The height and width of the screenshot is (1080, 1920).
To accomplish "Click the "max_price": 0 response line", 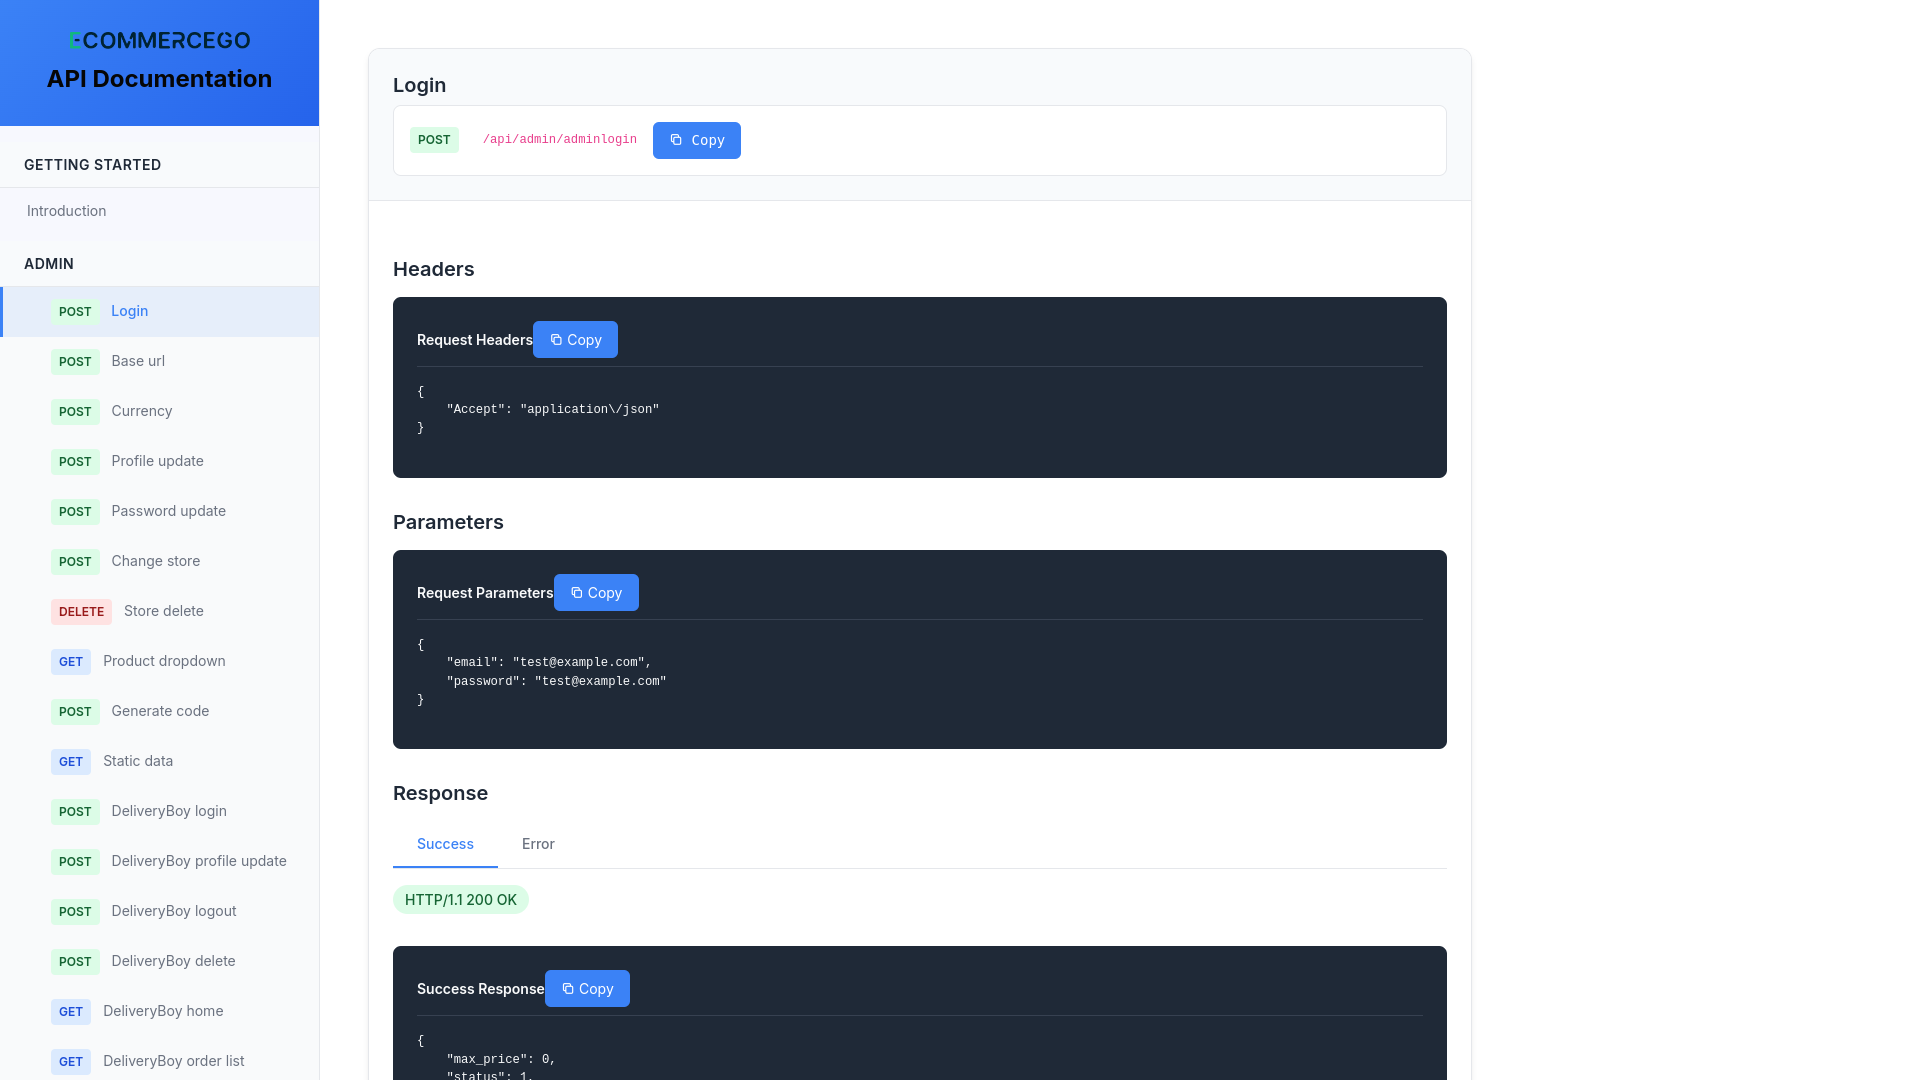I will tap(501, 1060).
